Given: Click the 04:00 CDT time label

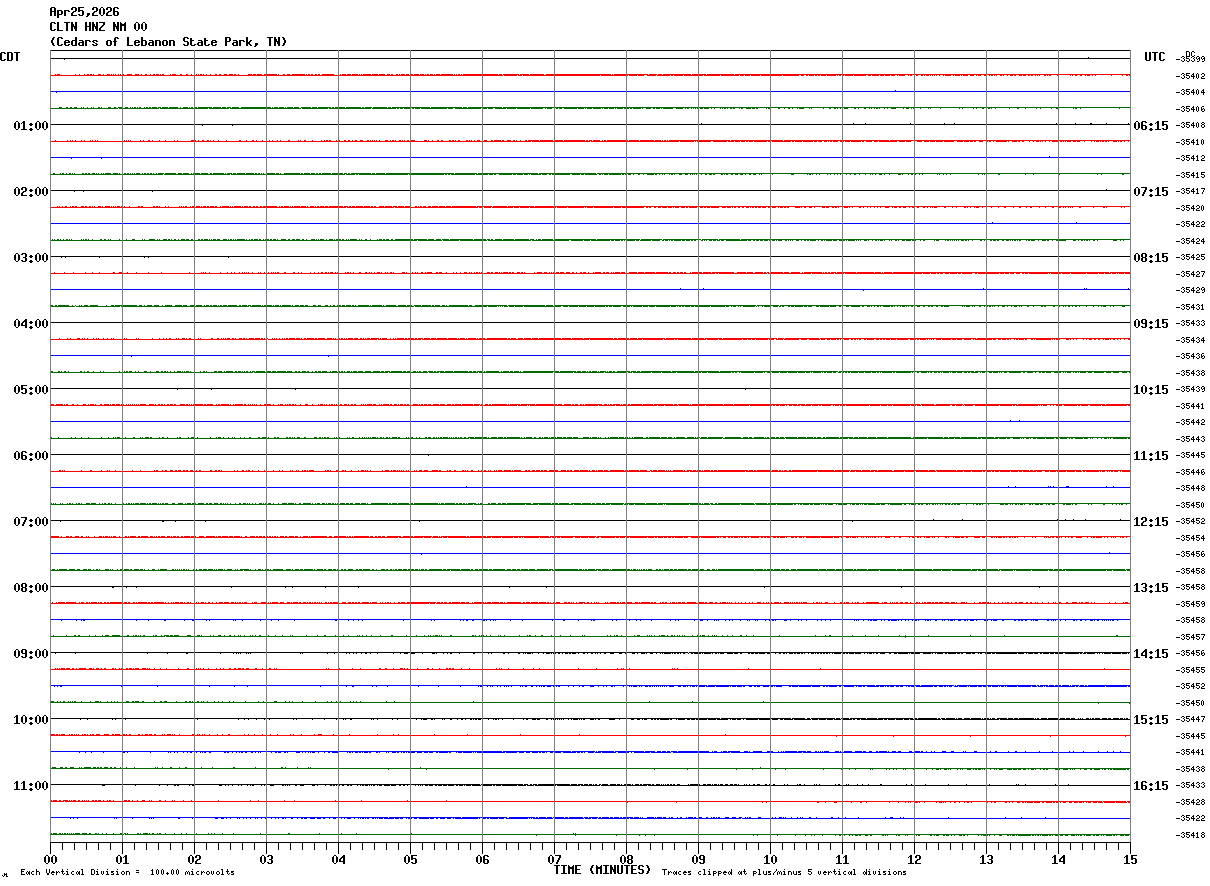Looking at the screenshot, I should click(x=31, y=323).
